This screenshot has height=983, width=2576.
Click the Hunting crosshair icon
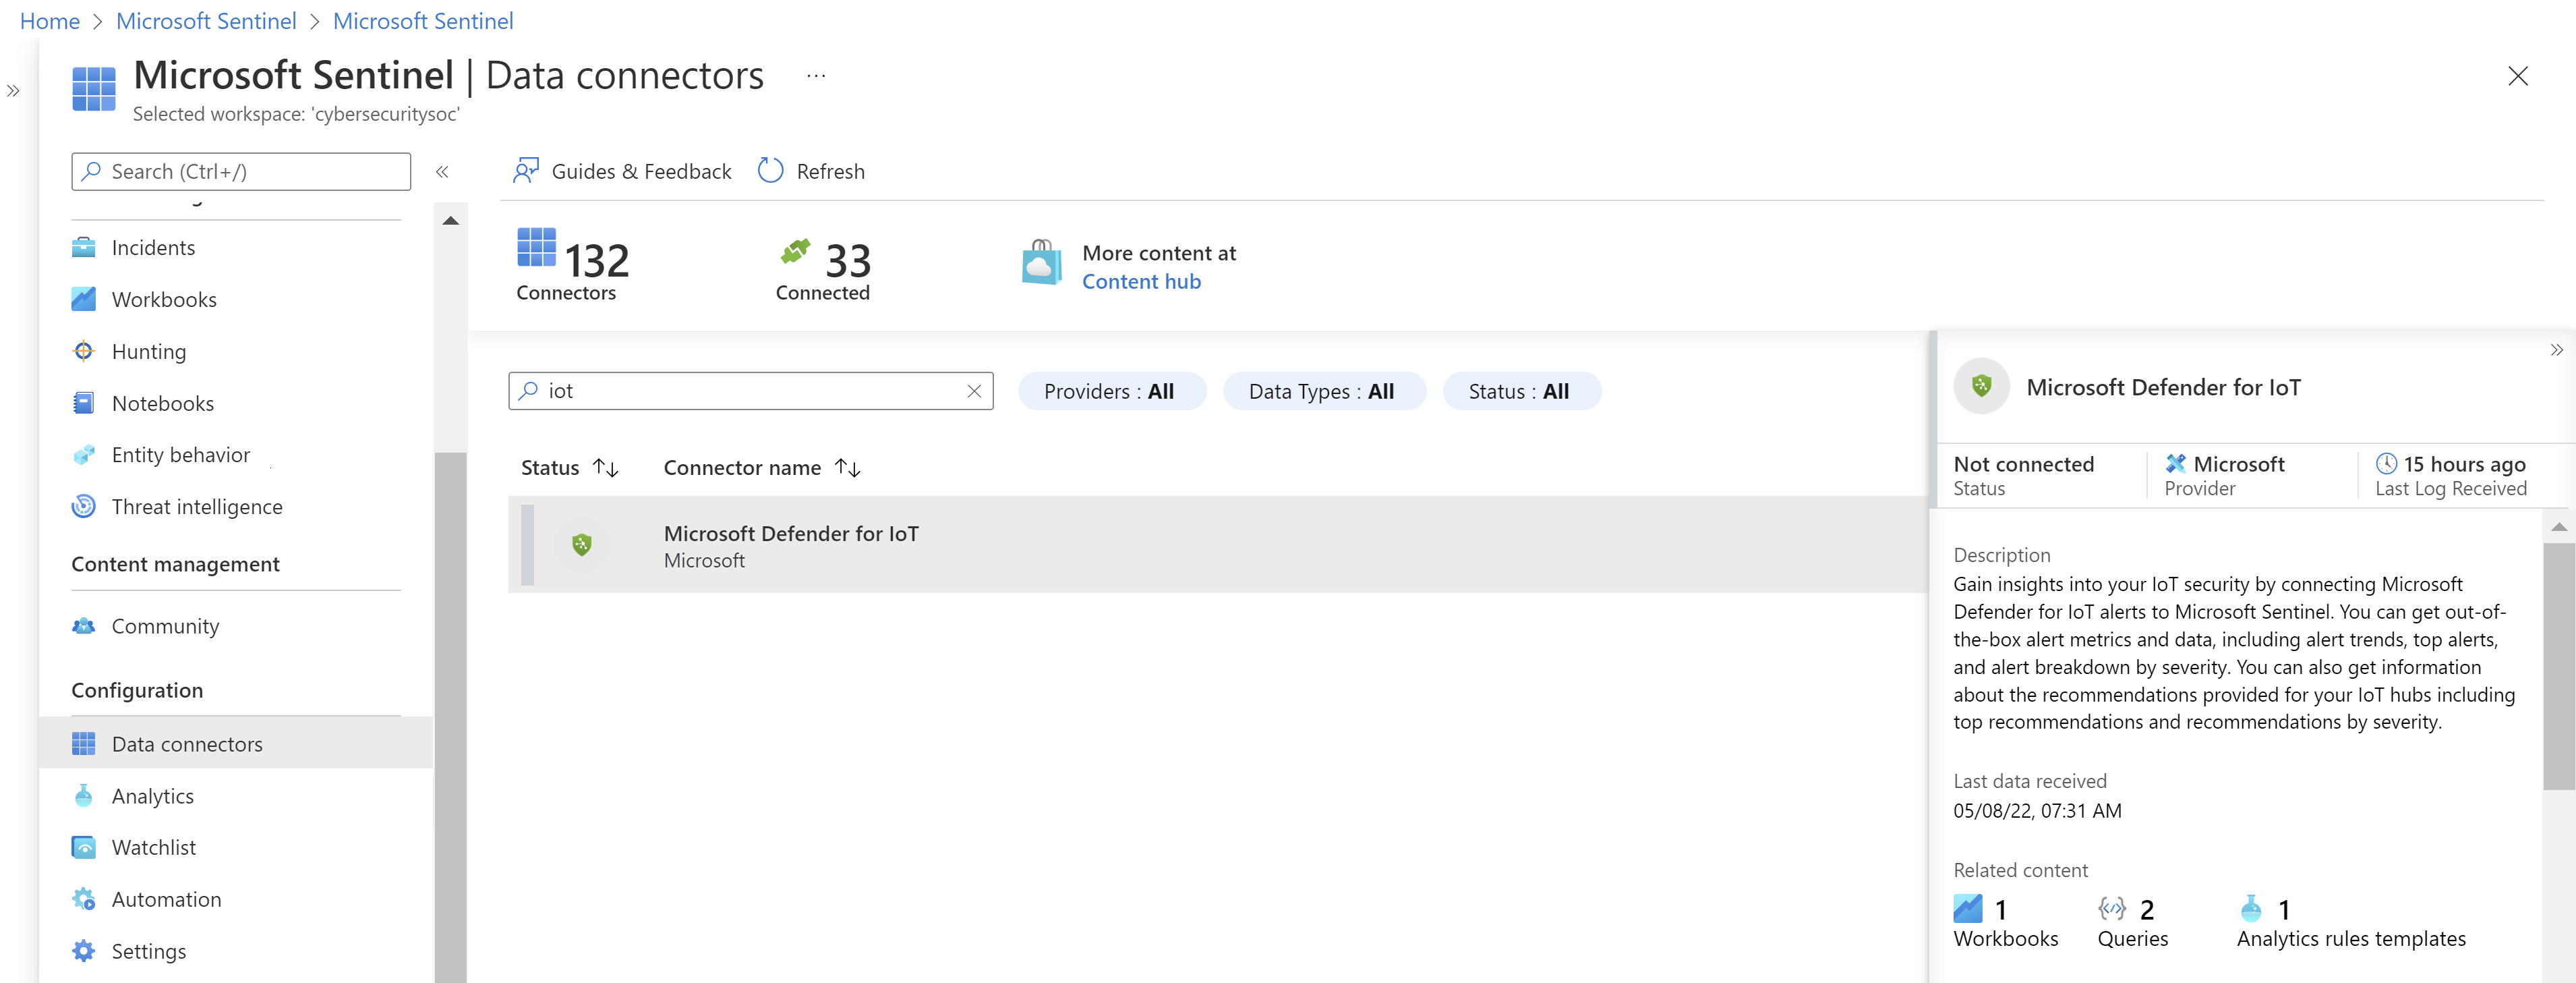(x=84, y=351)
